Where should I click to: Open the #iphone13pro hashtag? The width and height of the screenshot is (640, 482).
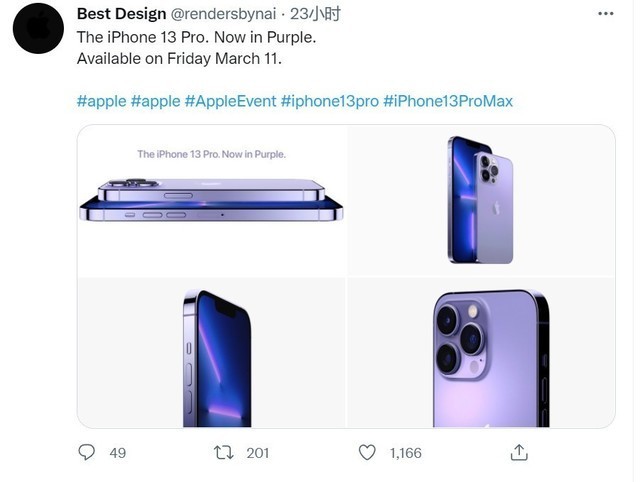[x=330, y=101]
